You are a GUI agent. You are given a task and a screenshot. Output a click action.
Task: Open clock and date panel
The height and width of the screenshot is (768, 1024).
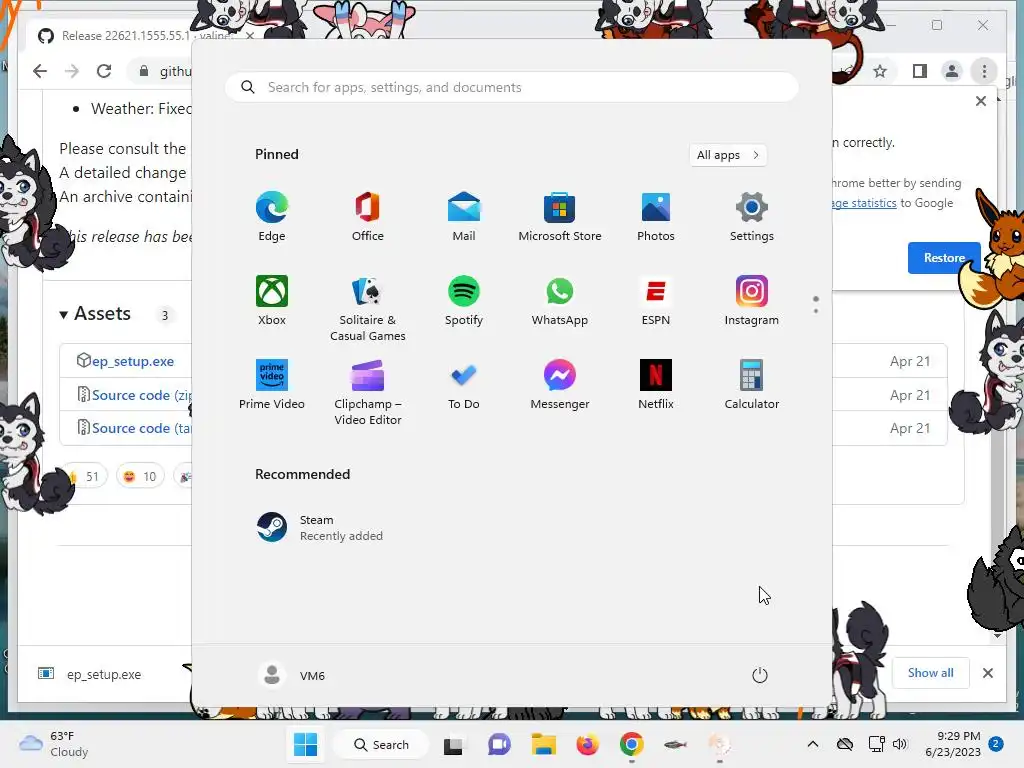(x=953, y=744)
